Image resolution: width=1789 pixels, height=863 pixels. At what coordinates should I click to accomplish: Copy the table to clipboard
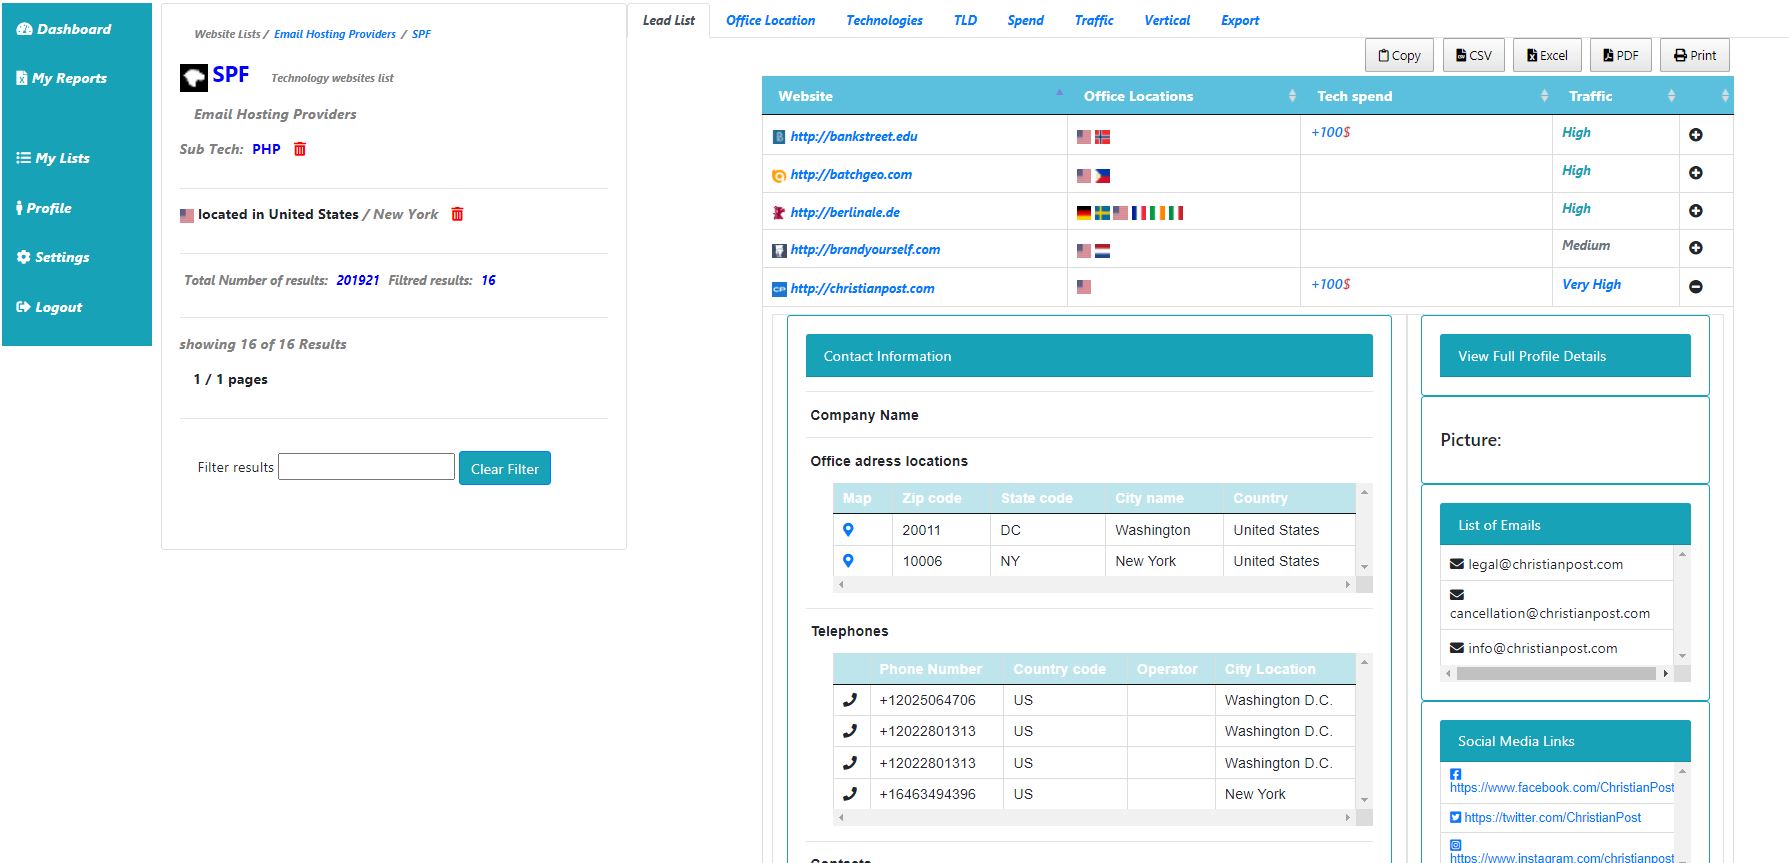pos(1399,55)
